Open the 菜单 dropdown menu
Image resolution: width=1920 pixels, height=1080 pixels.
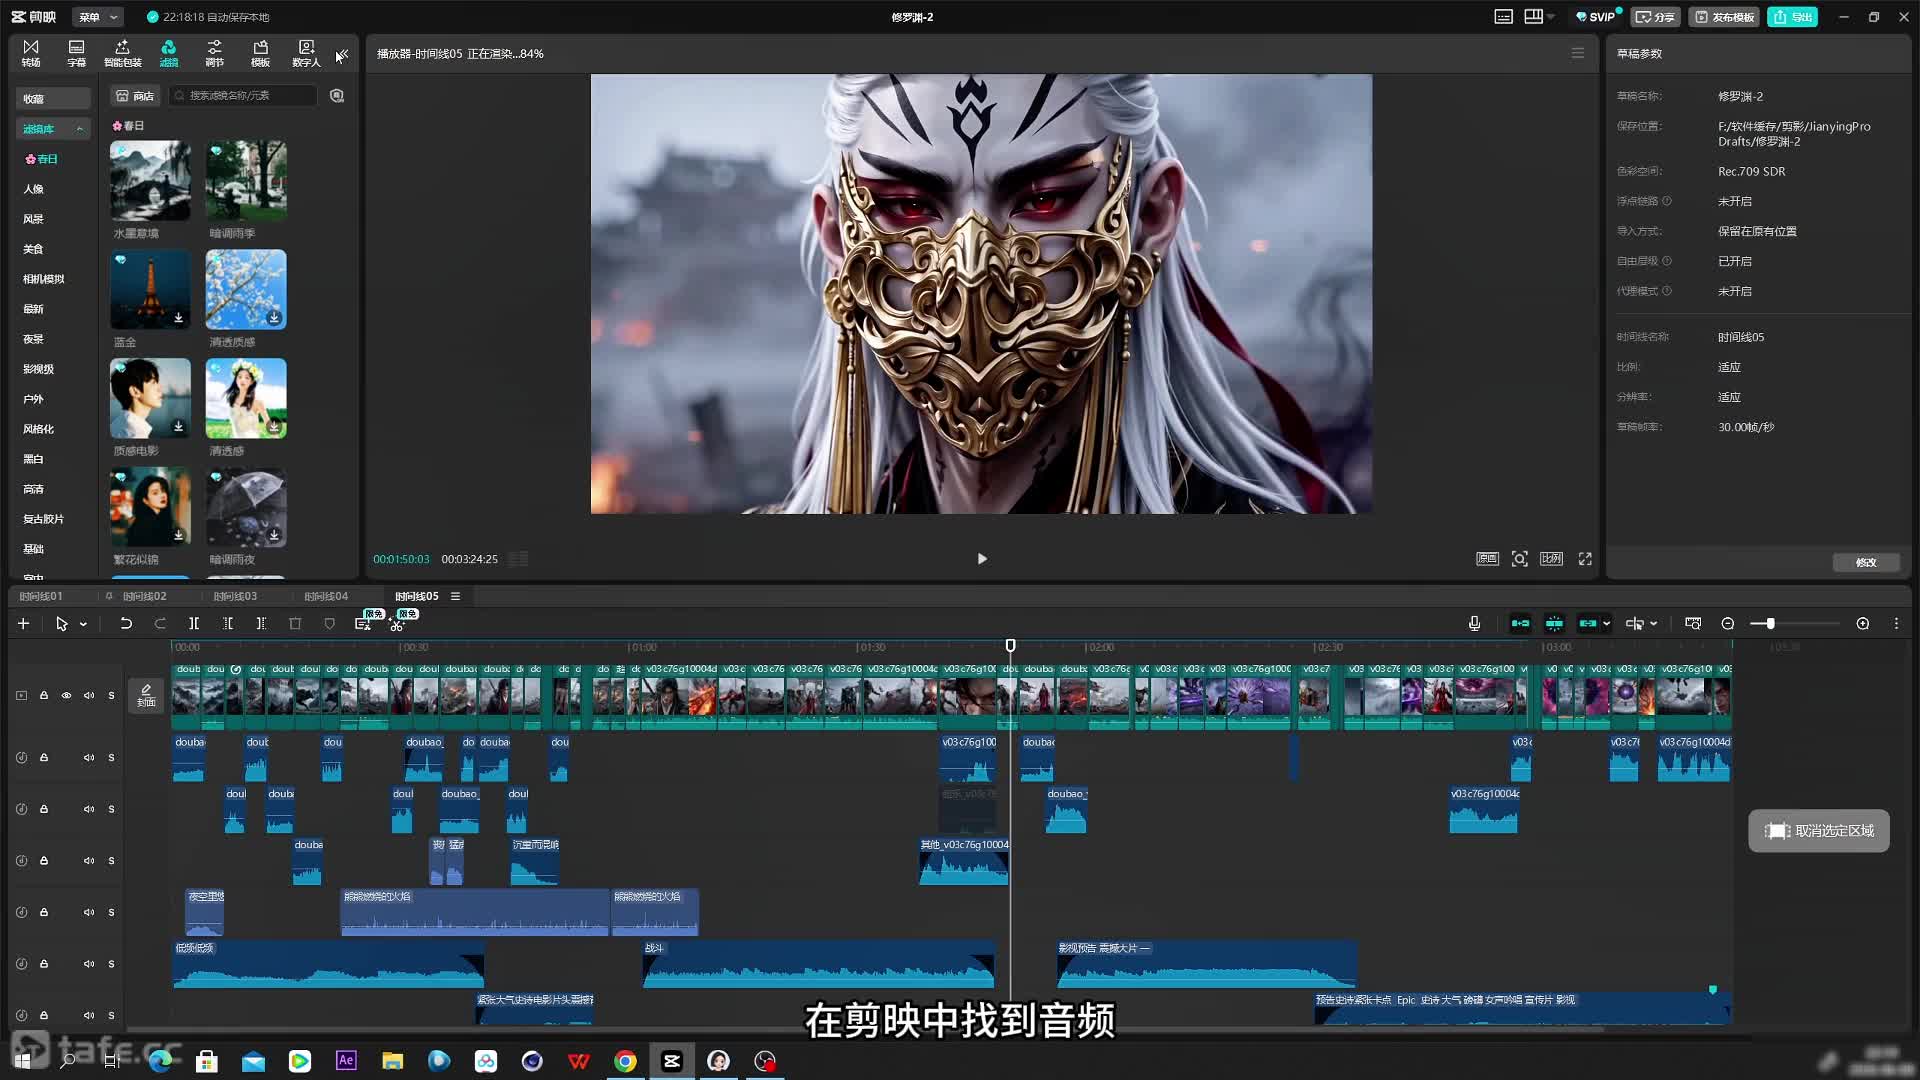coord(98,17)
